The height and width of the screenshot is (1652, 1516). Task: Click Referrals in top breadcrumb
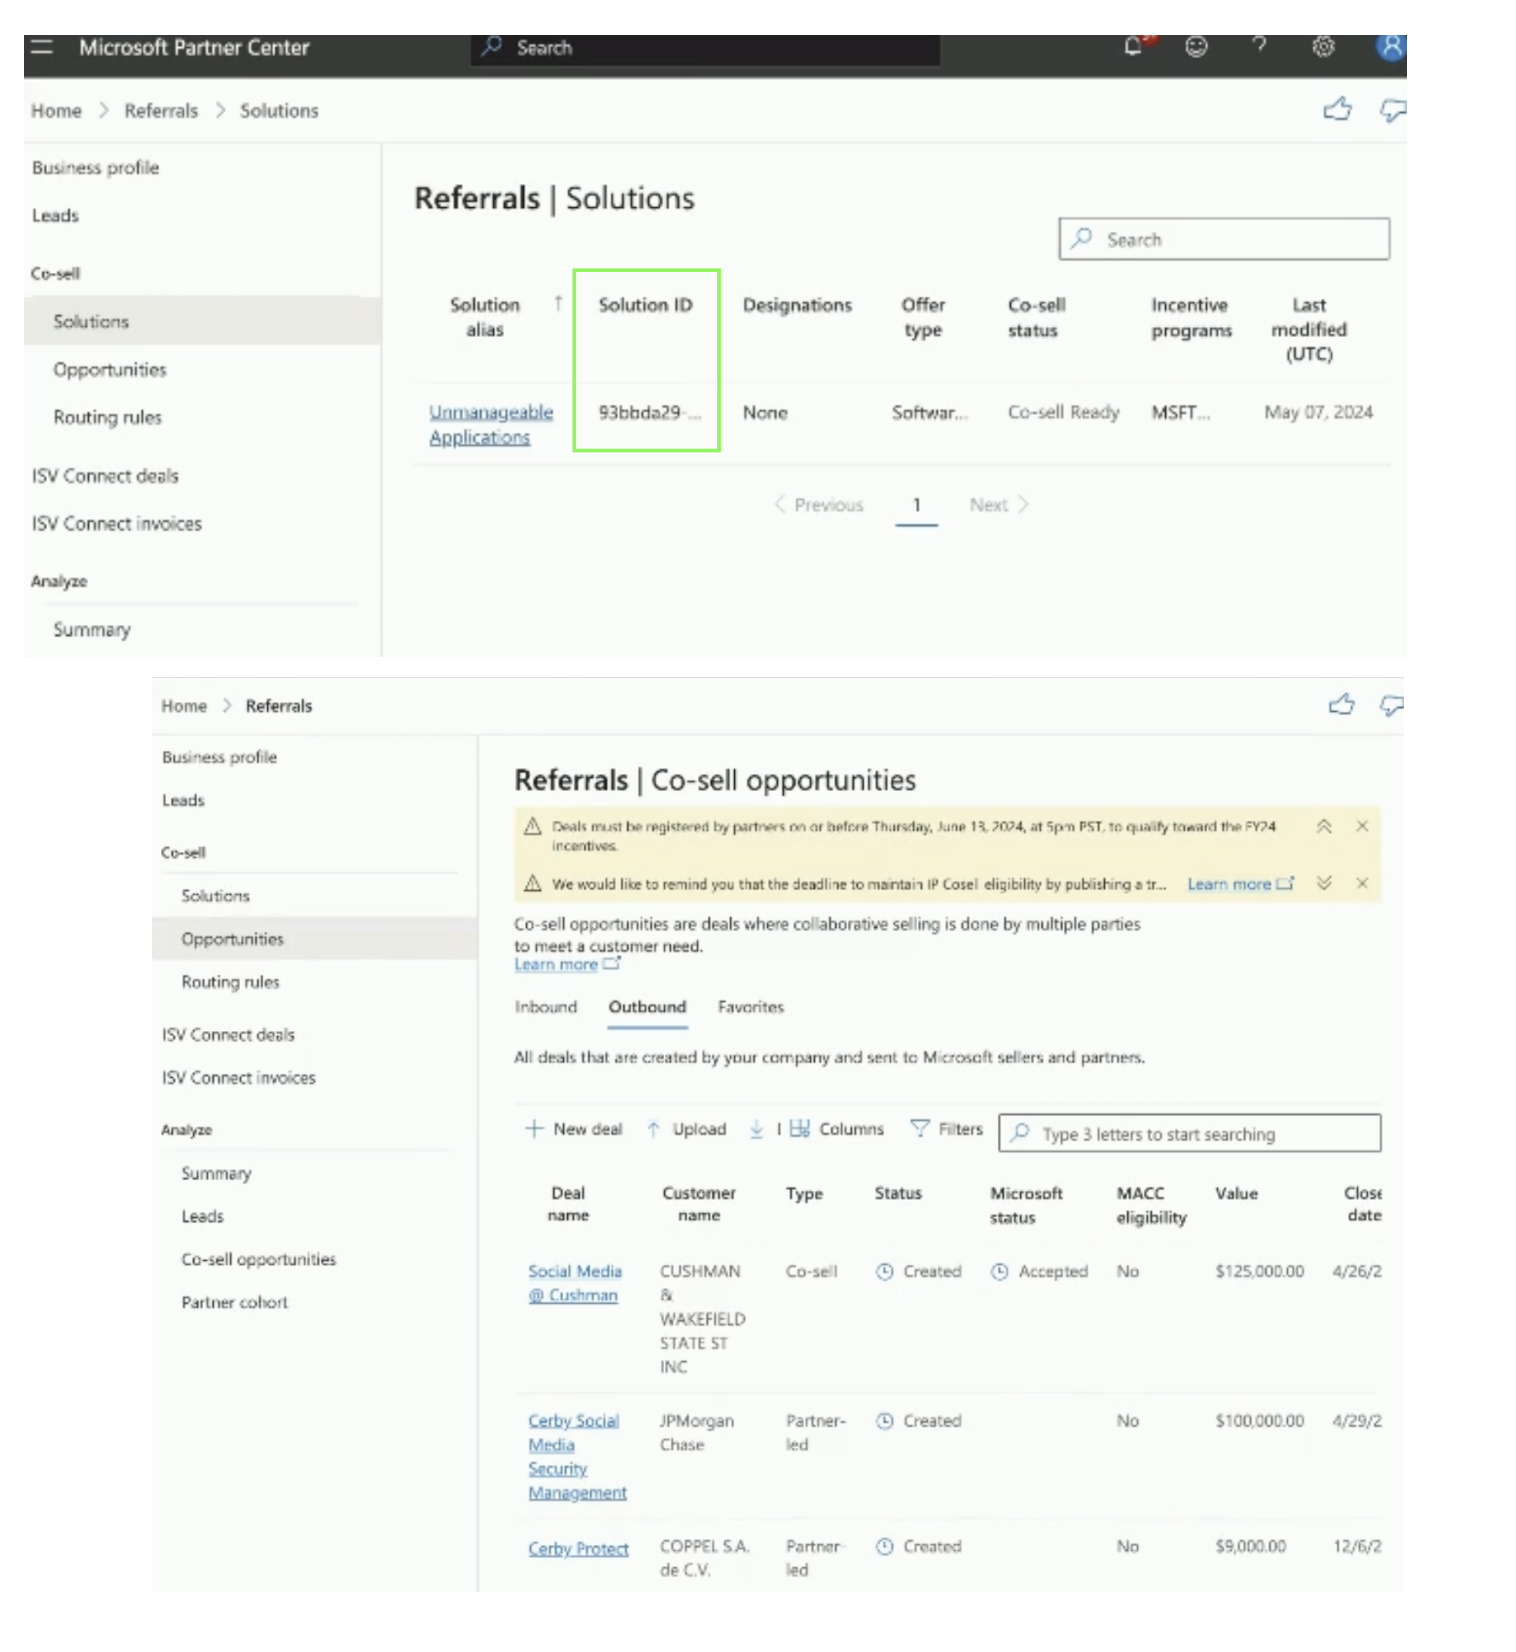click(x=161, y=111)
